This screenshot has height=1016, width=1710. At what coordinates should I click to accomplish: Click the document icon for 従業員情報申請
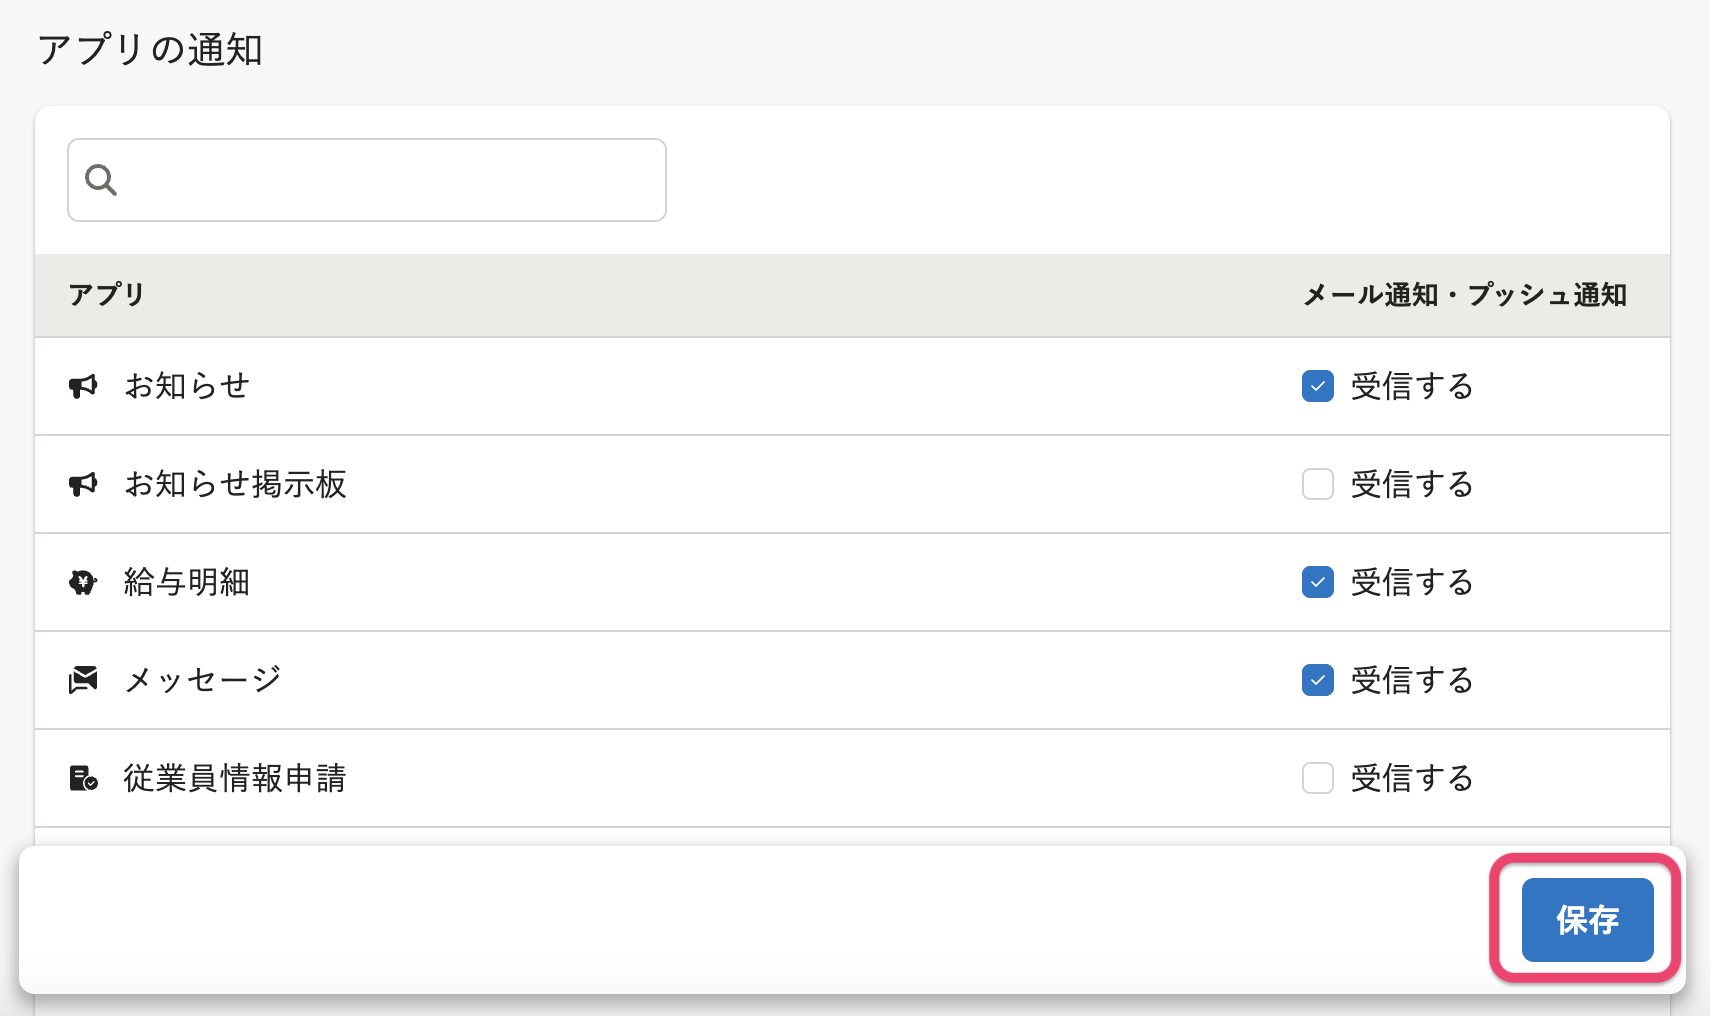(83, 778)
